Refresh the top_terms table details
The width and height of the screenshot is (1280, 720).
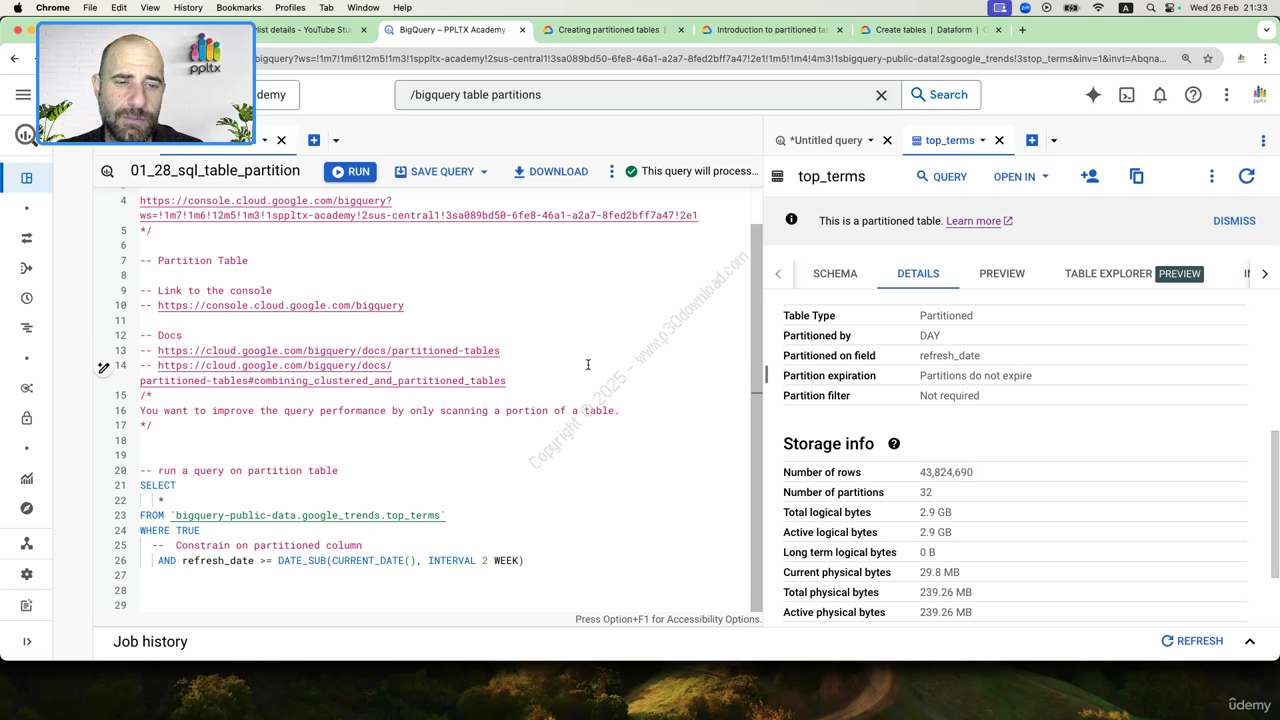tap(1247, 176)
